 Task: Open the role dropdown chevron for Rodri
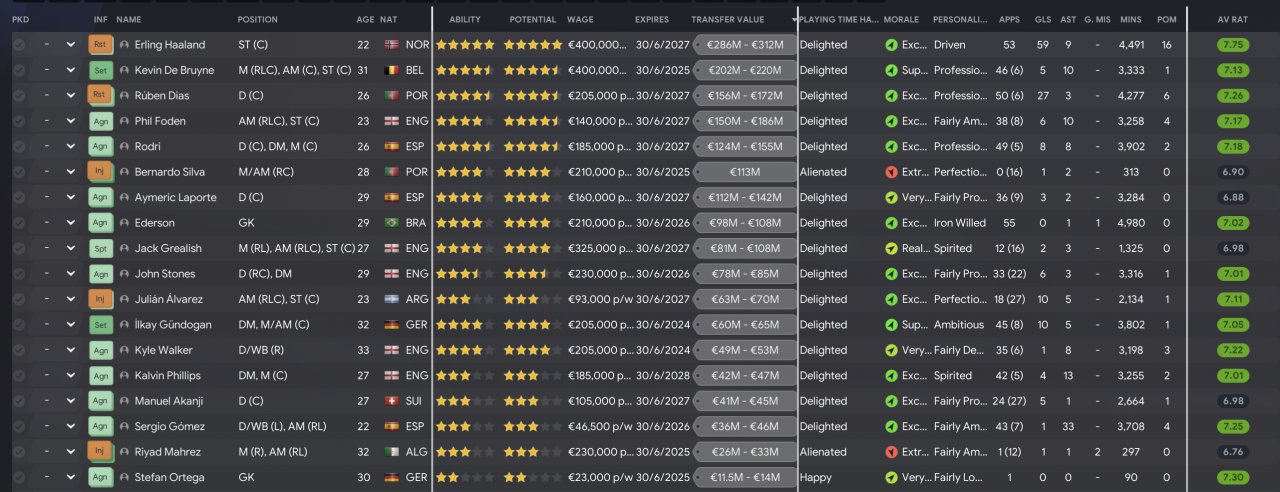point(70,147)
